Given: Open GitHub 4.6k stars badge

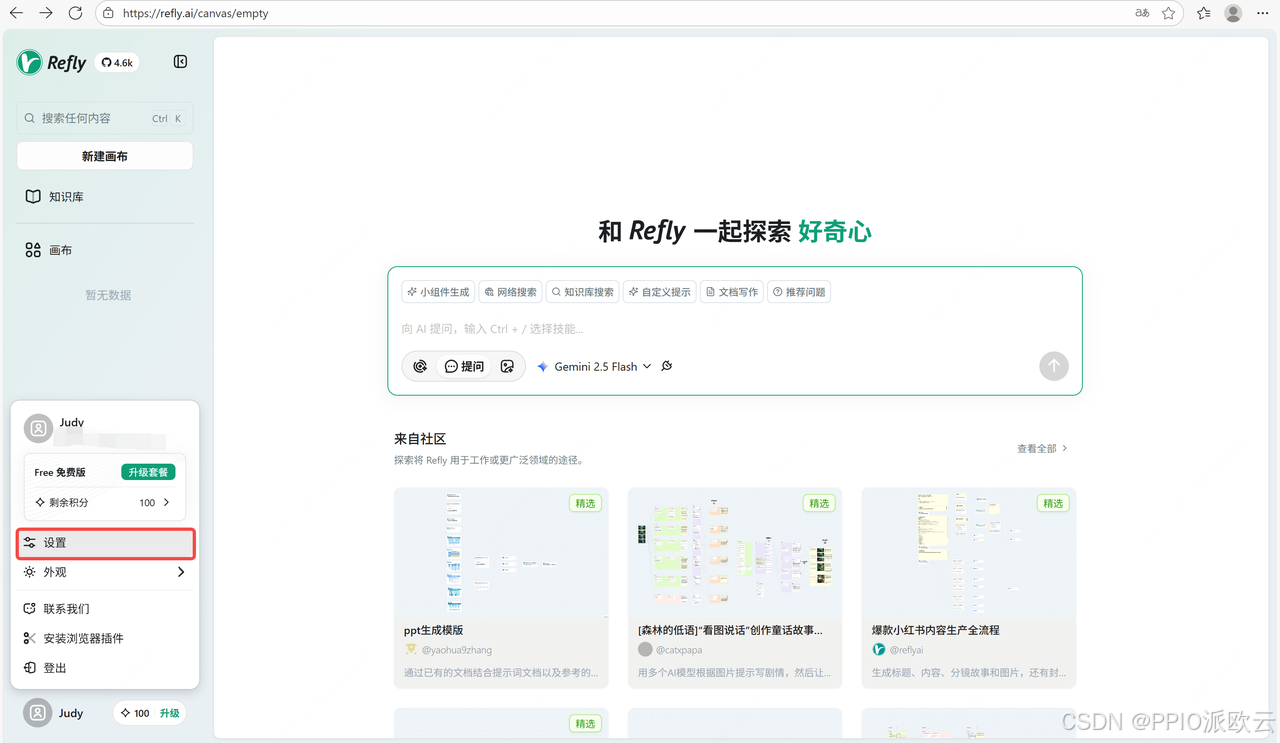Looking at the screenshot, I should click(117, 62).
